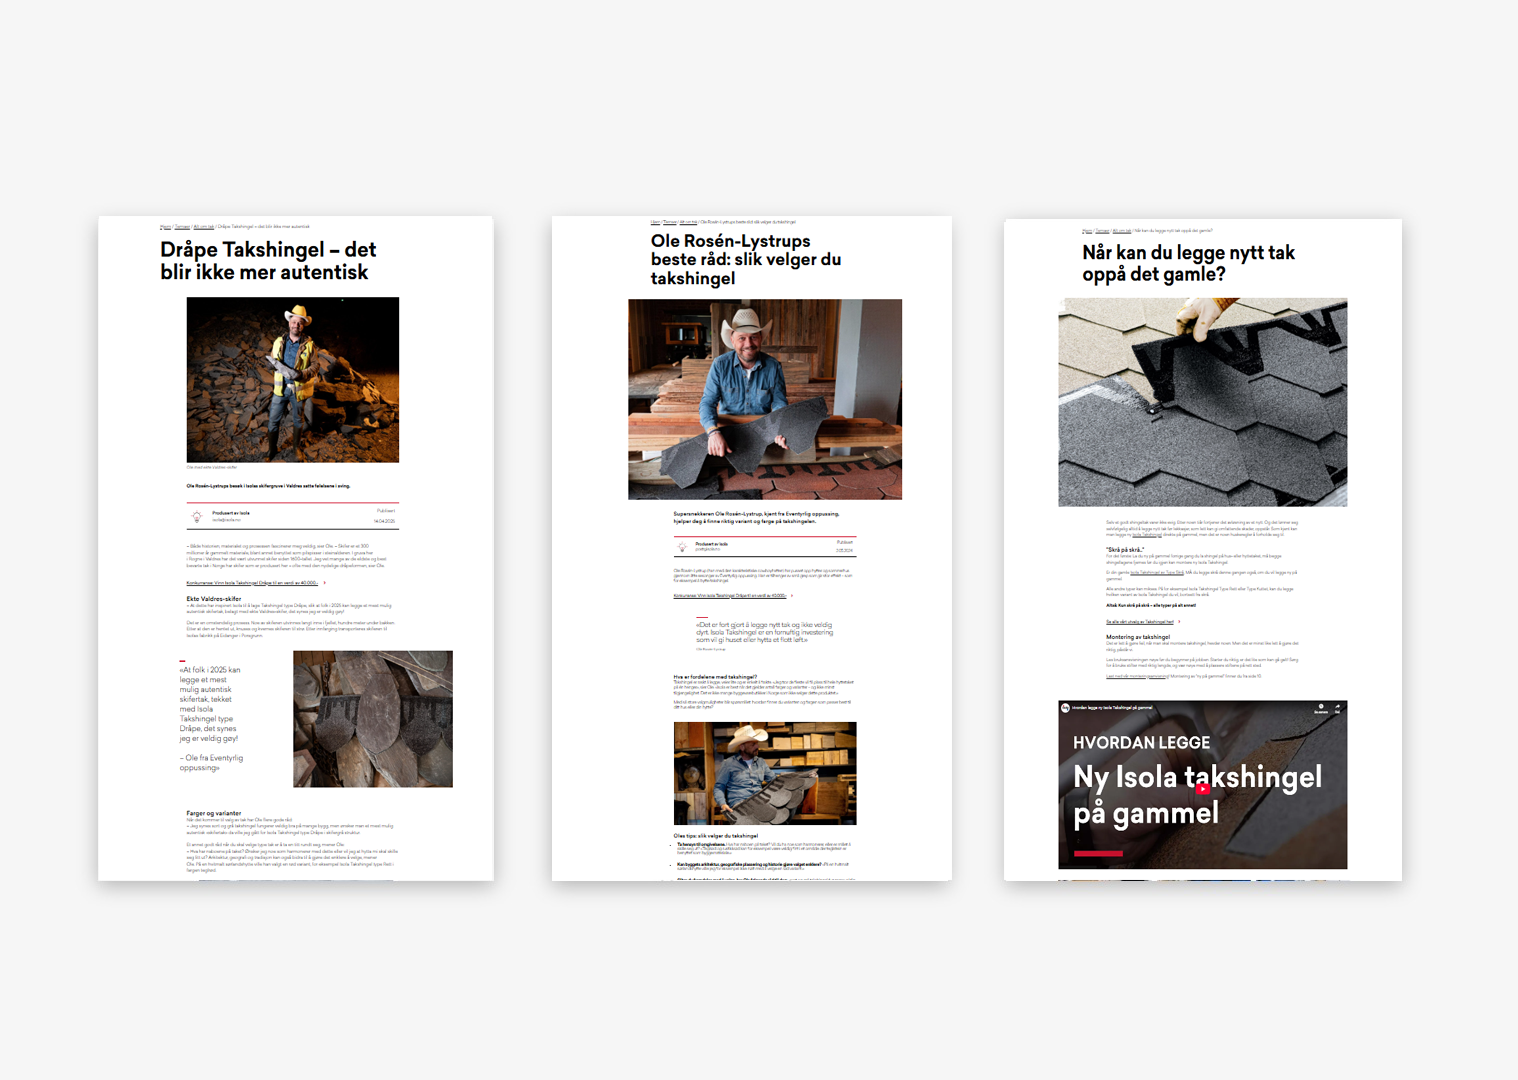This screenshot has width=1518, height=1080.
Task: Click red arrow beside Takshingel selection link
Action: 1180,622
